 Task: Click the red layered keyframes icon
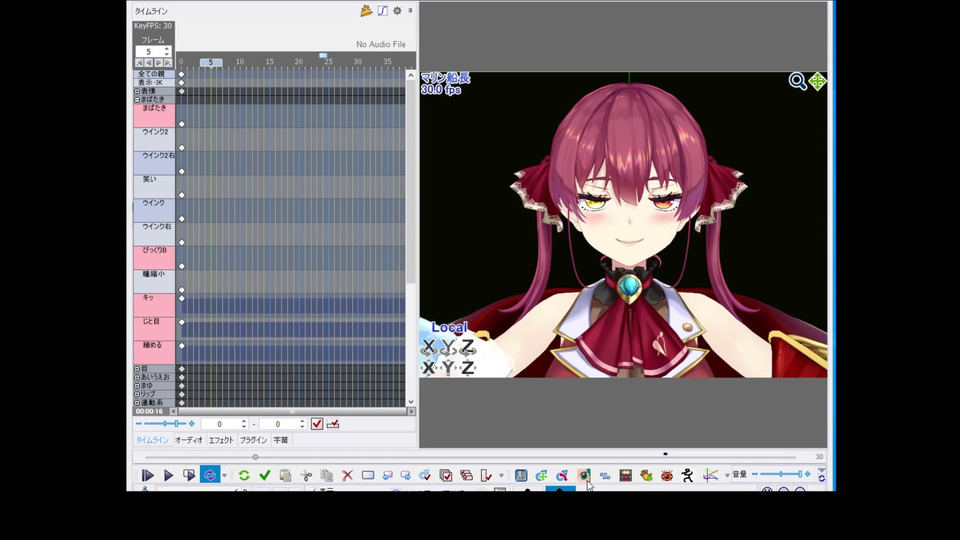pos(467,475)
